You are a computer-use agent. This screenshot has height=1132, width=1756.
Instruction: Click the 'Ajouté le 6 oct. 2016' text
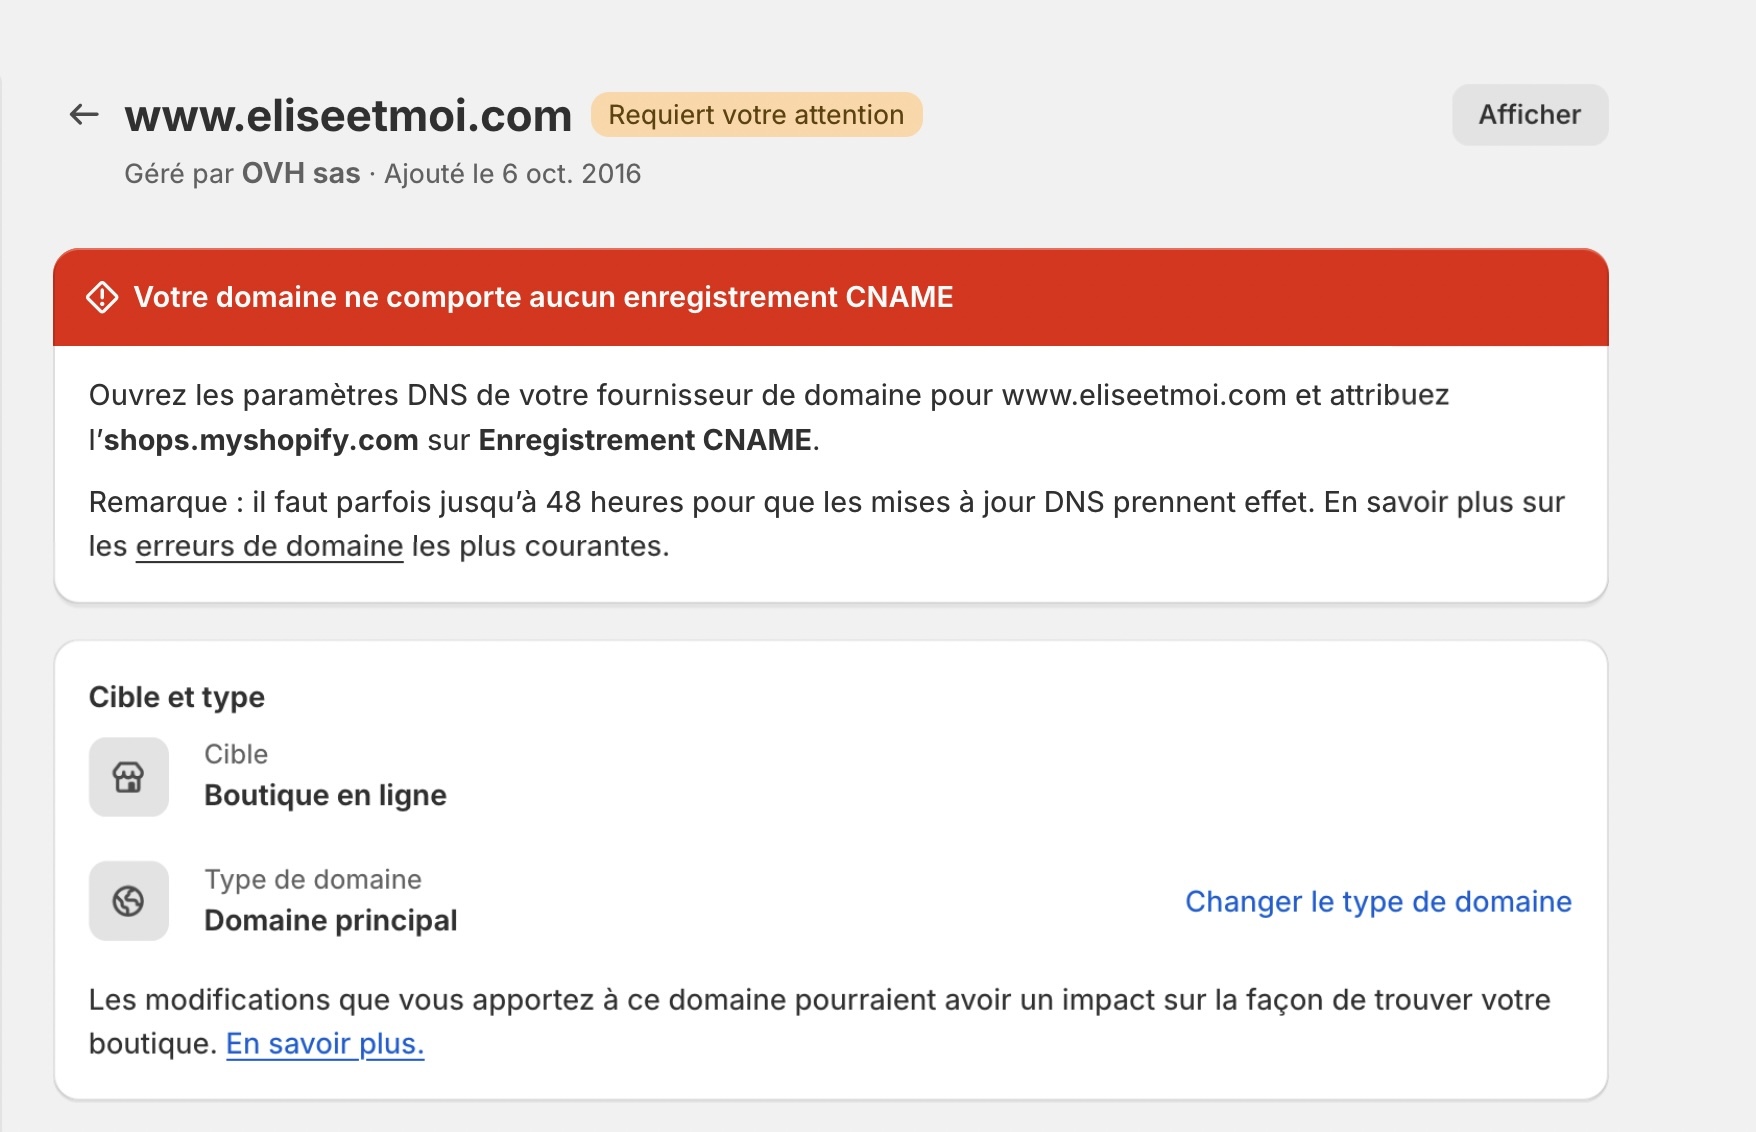[x=512, y=174]
